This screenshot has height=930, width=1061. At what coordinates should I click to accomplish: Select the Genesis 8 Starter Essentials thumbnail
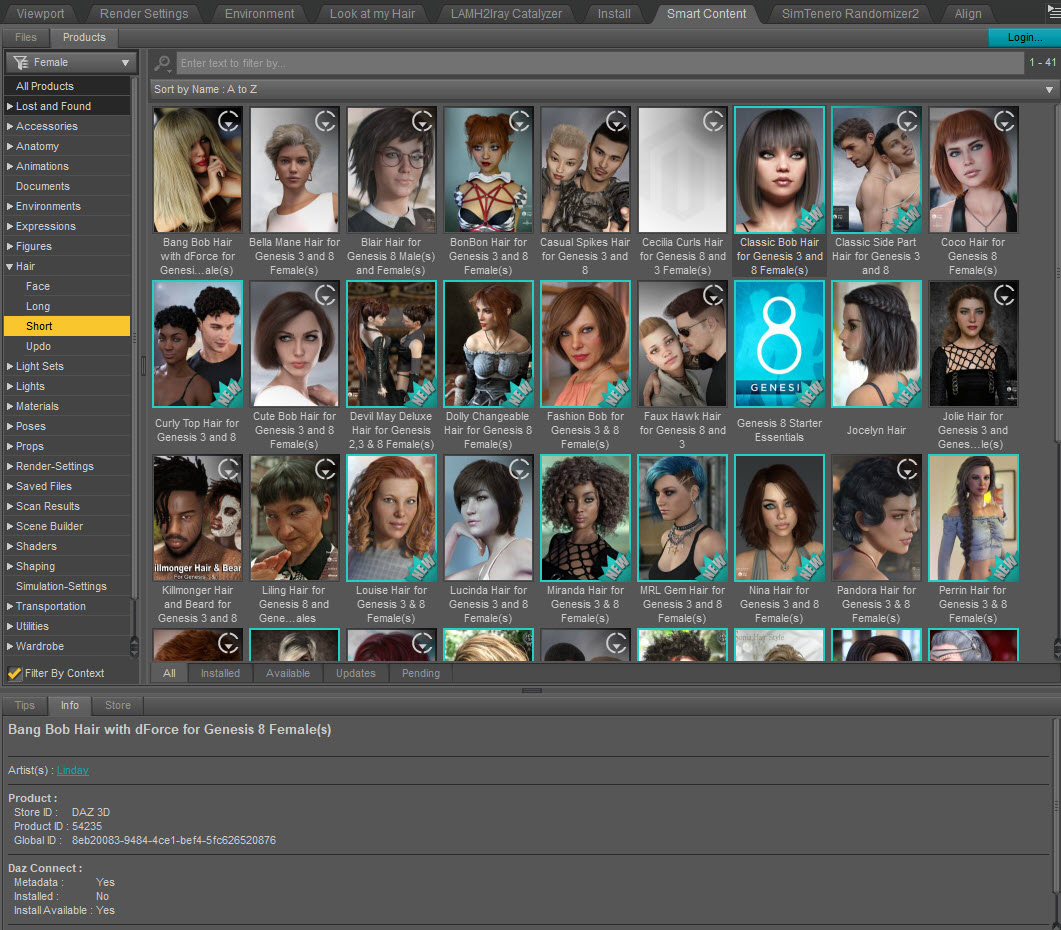tap(779, 345)
